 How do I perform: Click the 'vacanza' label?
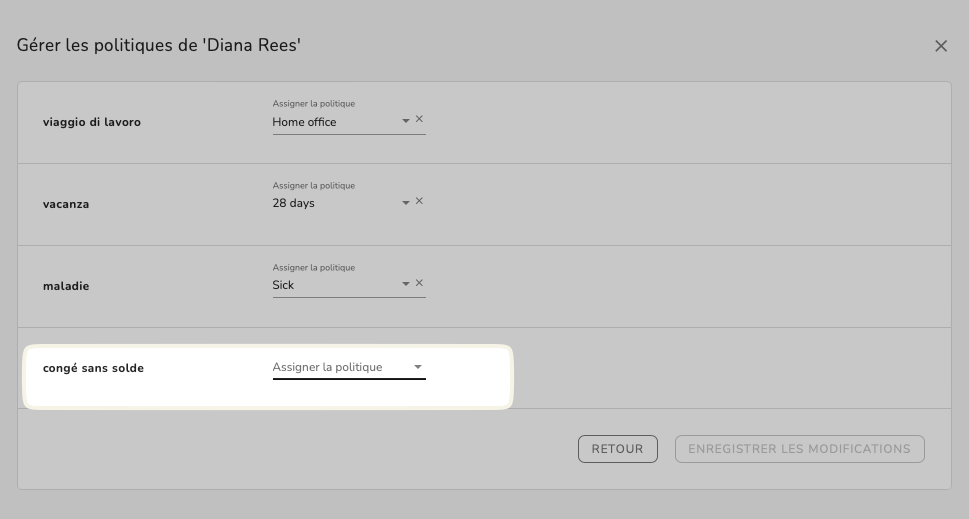66,205
